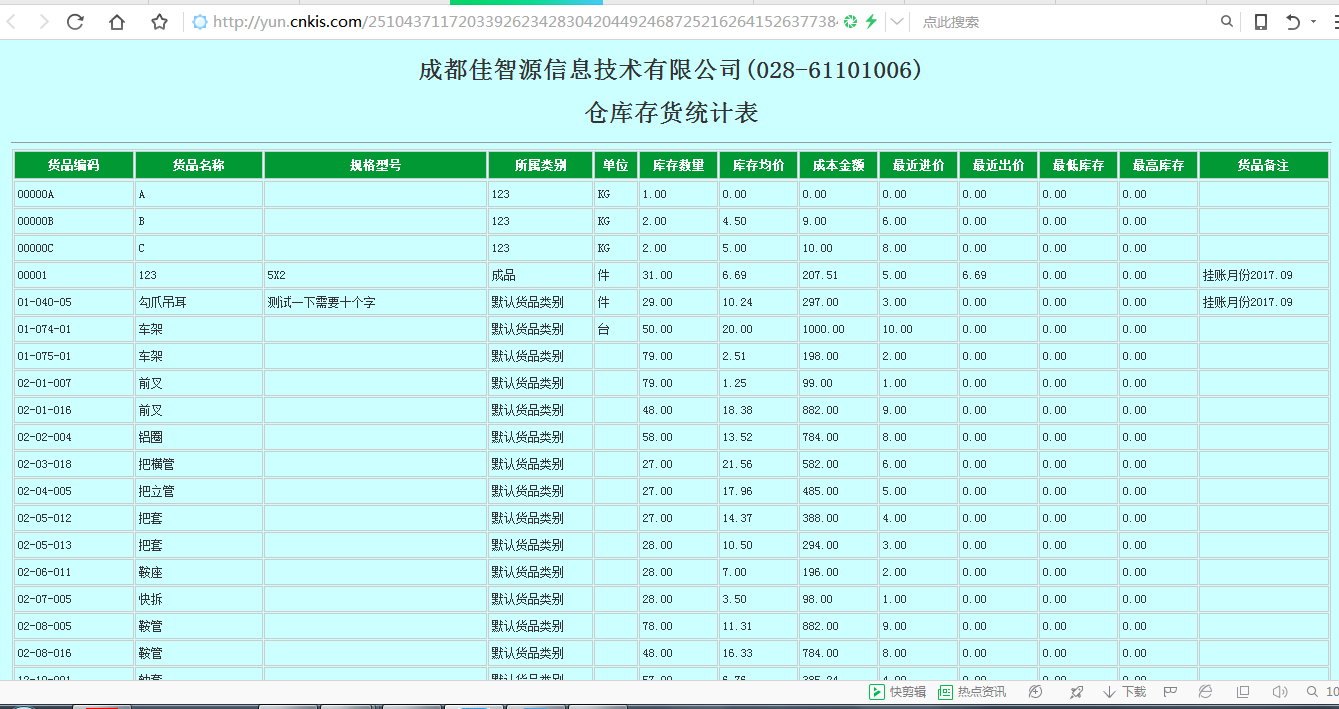Screen dimensions: 1339x709
Task: Click the 库存数量 column header
Action: click(x=678, y=165)
